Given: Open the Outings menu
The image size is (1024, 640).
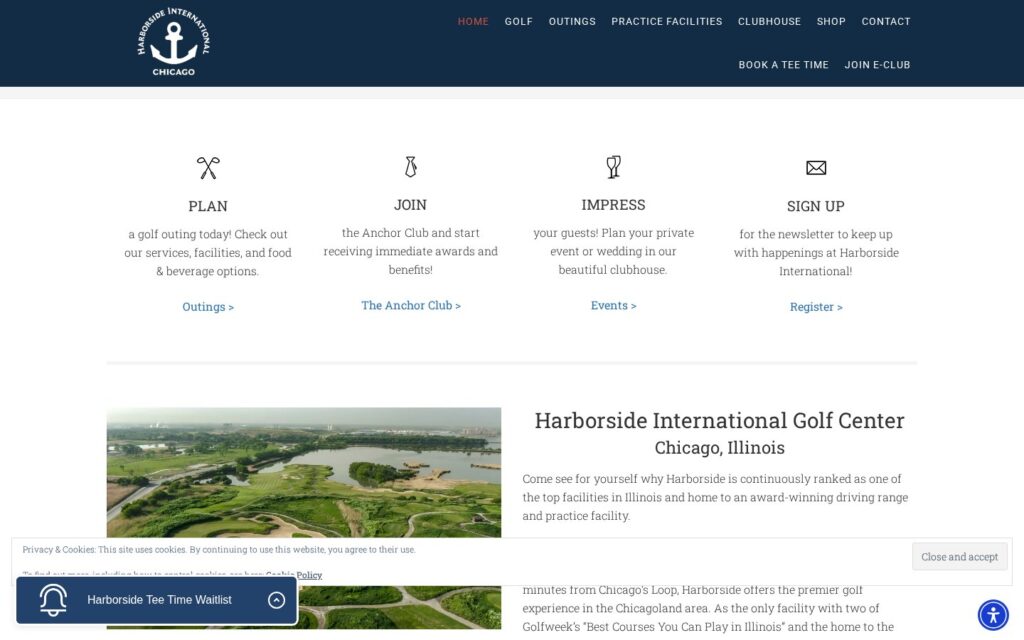Looking at the screenshot, I should pos(572,22).
